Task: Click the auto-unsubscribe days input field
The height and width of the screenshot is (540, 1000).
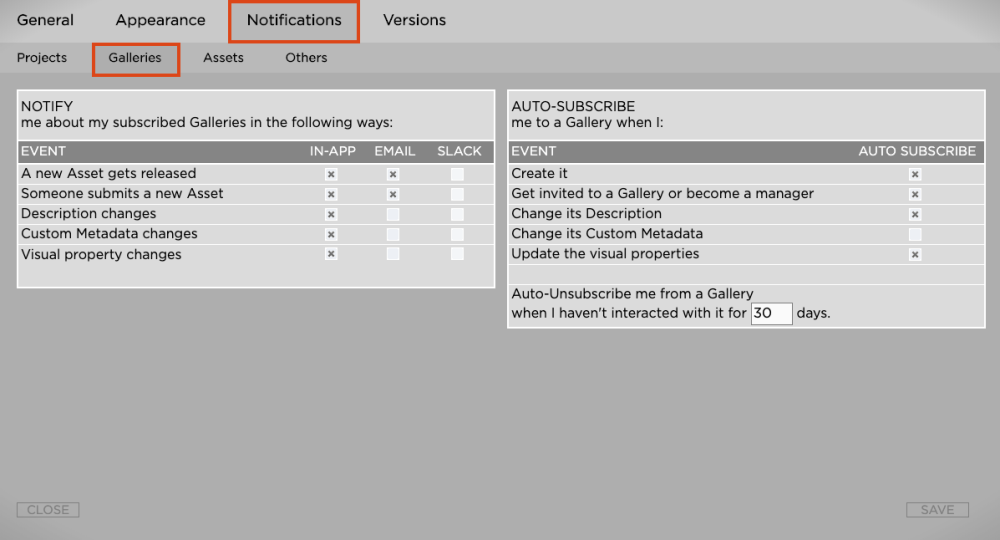Action: click(x=771, y=313)
